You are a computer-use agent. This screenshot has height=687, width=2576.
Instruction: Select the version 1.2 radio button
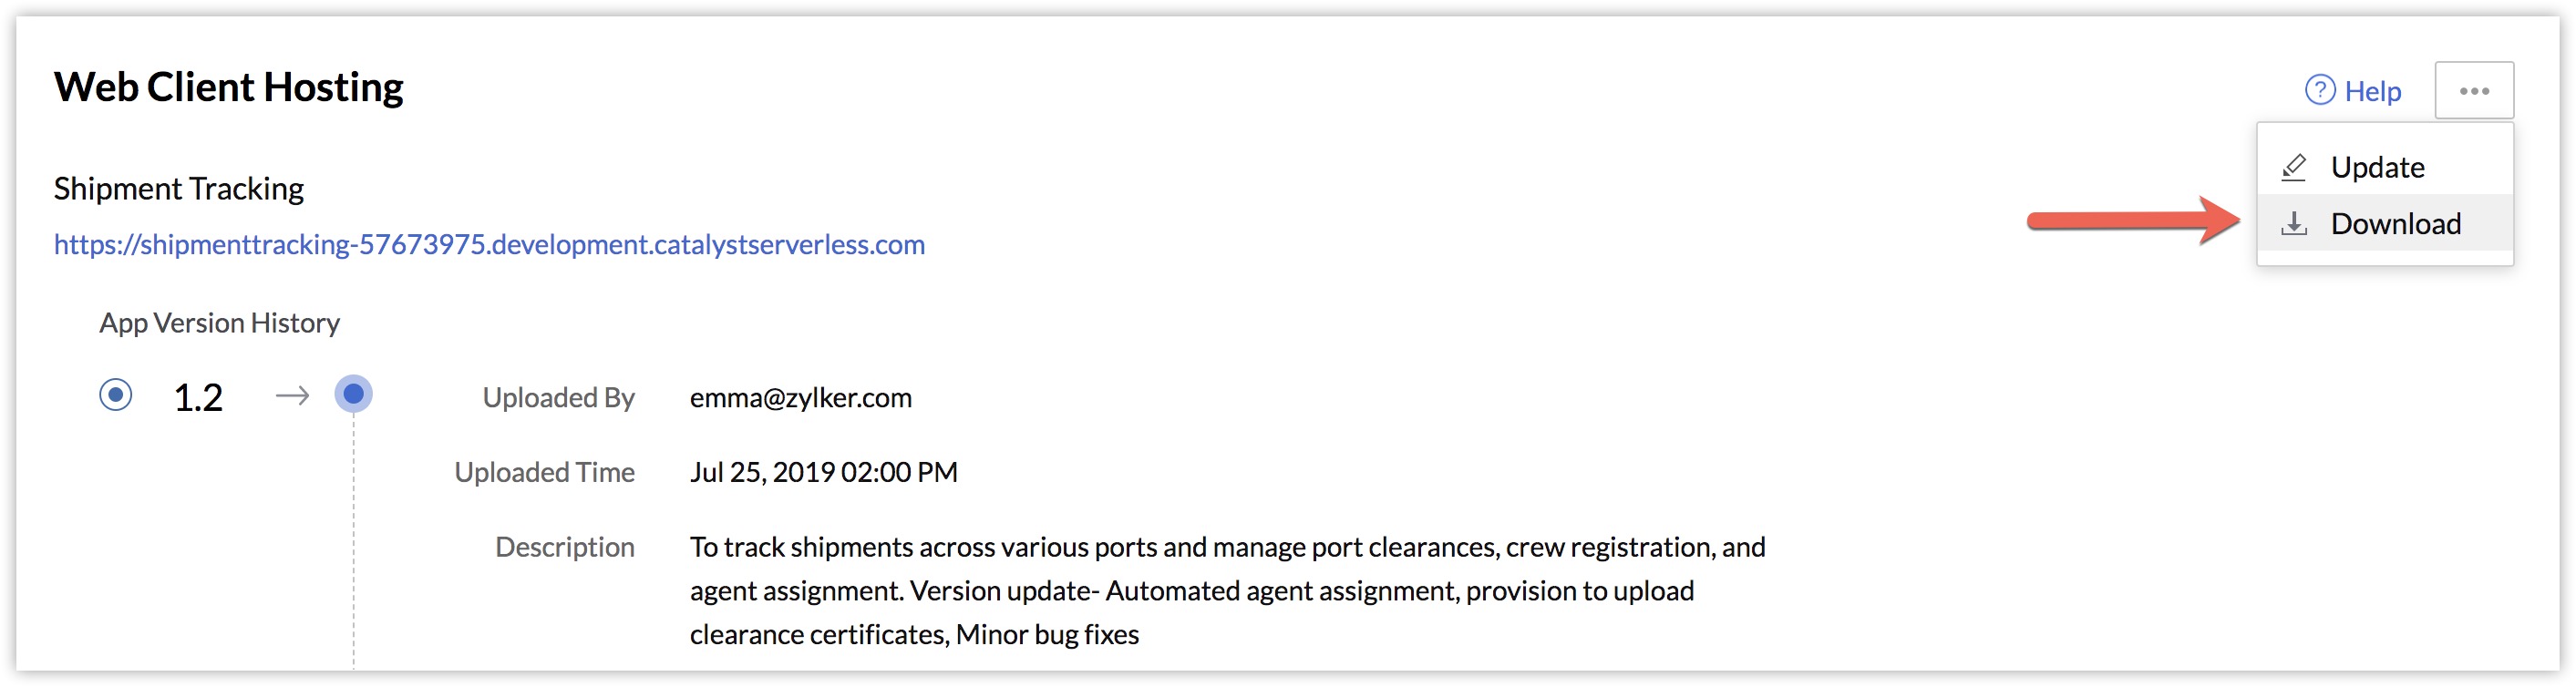point(116,395)
